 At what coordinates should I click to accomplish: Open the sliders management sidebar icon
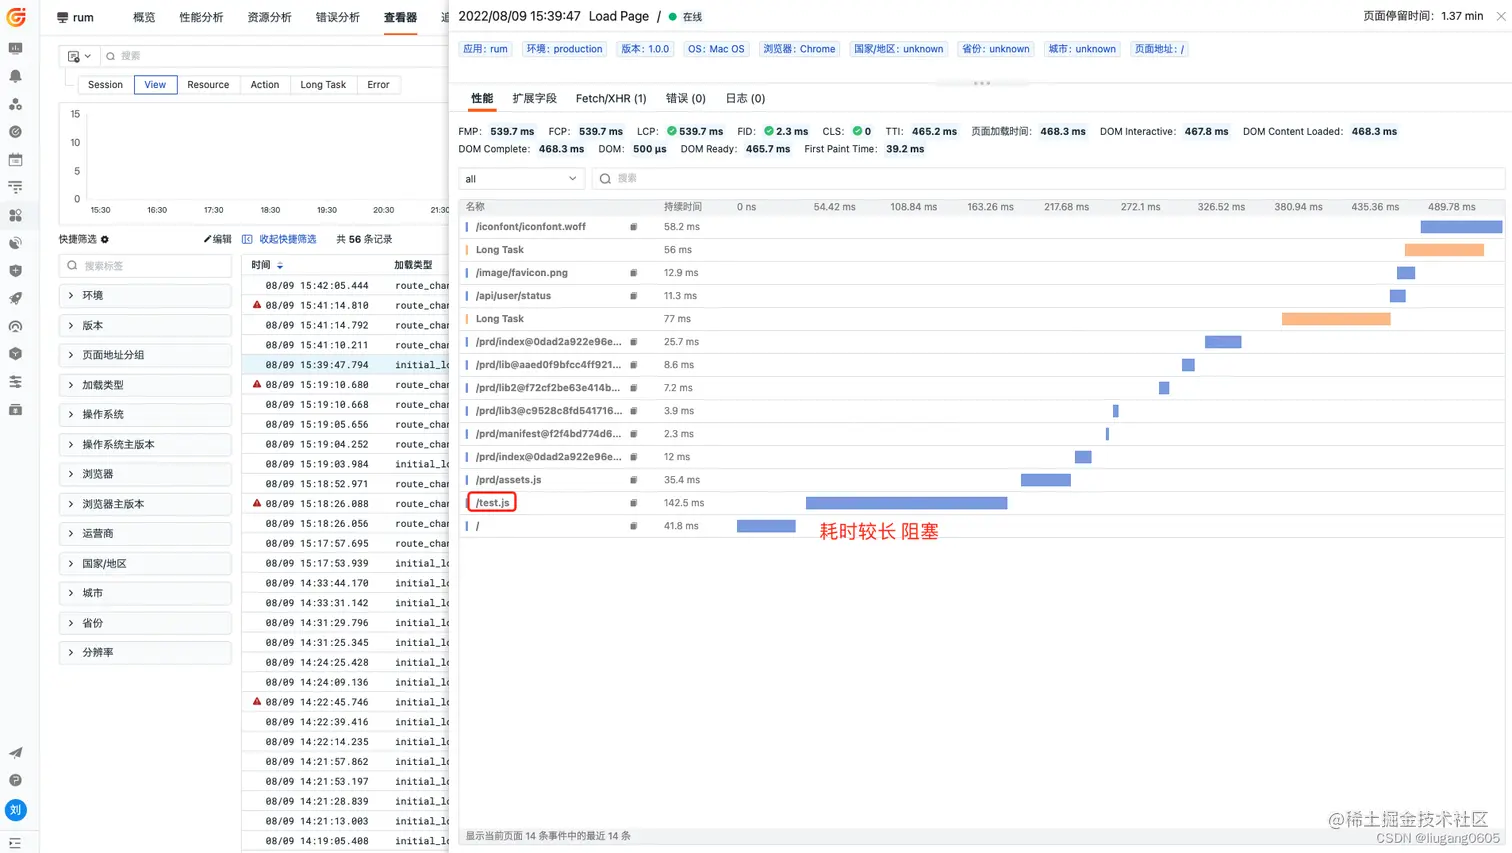[x=16, y=382]
